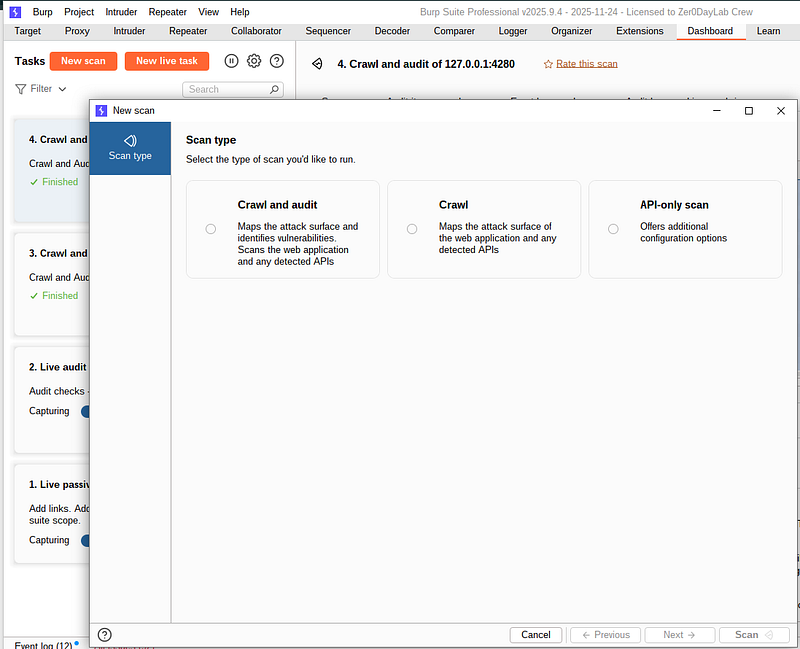Switch to the Learn tab
The width and height of the screenshot is (800, 649).
(768, 31)
